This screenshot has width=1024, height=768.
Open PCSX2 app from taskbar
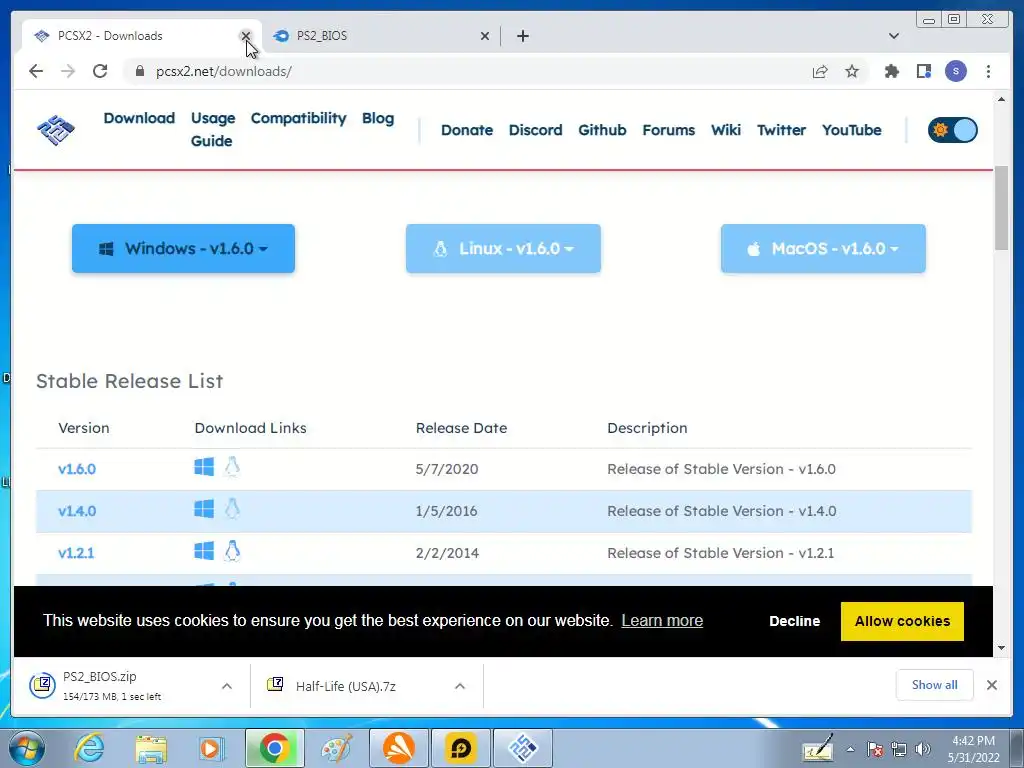[522, 748]
